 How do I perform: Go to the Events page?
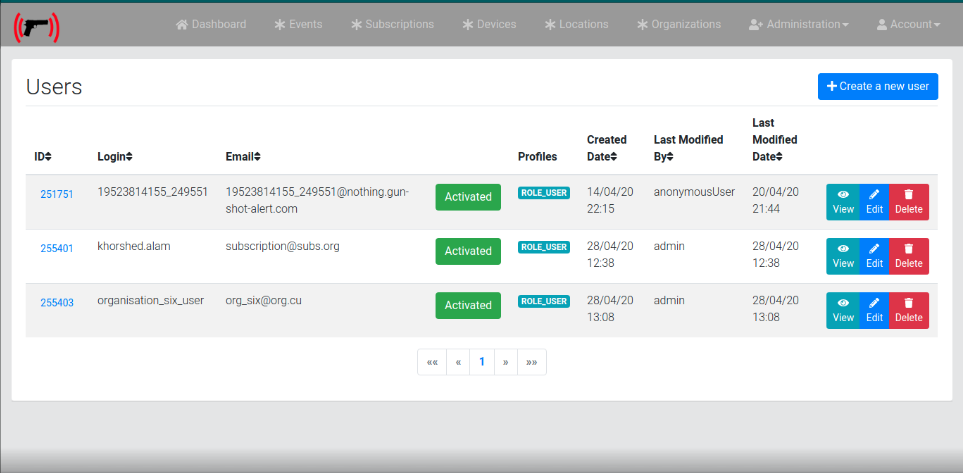click(x=298, y=24)
